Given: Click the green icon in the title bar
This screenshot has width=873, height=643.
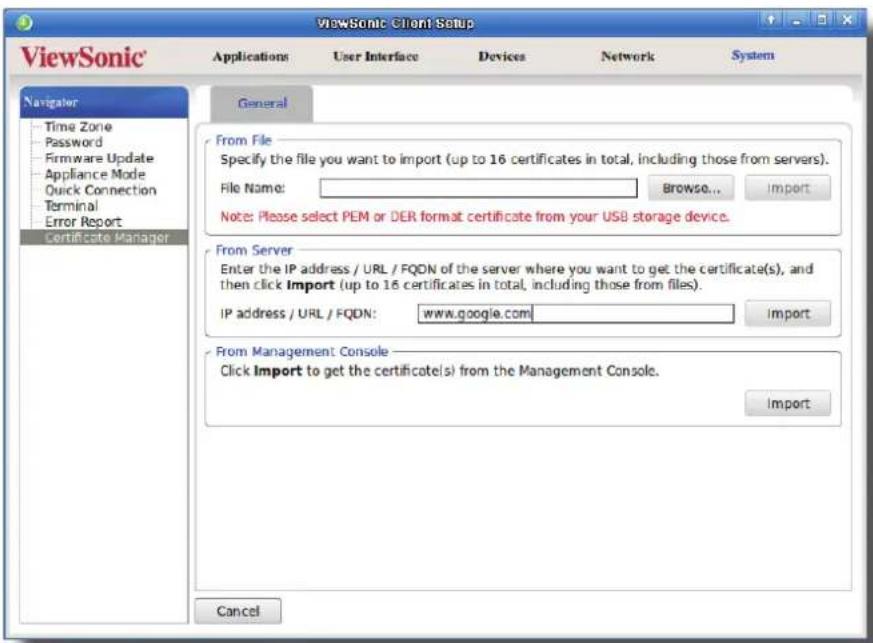Looking at the screenshot, I should point(24,23).
